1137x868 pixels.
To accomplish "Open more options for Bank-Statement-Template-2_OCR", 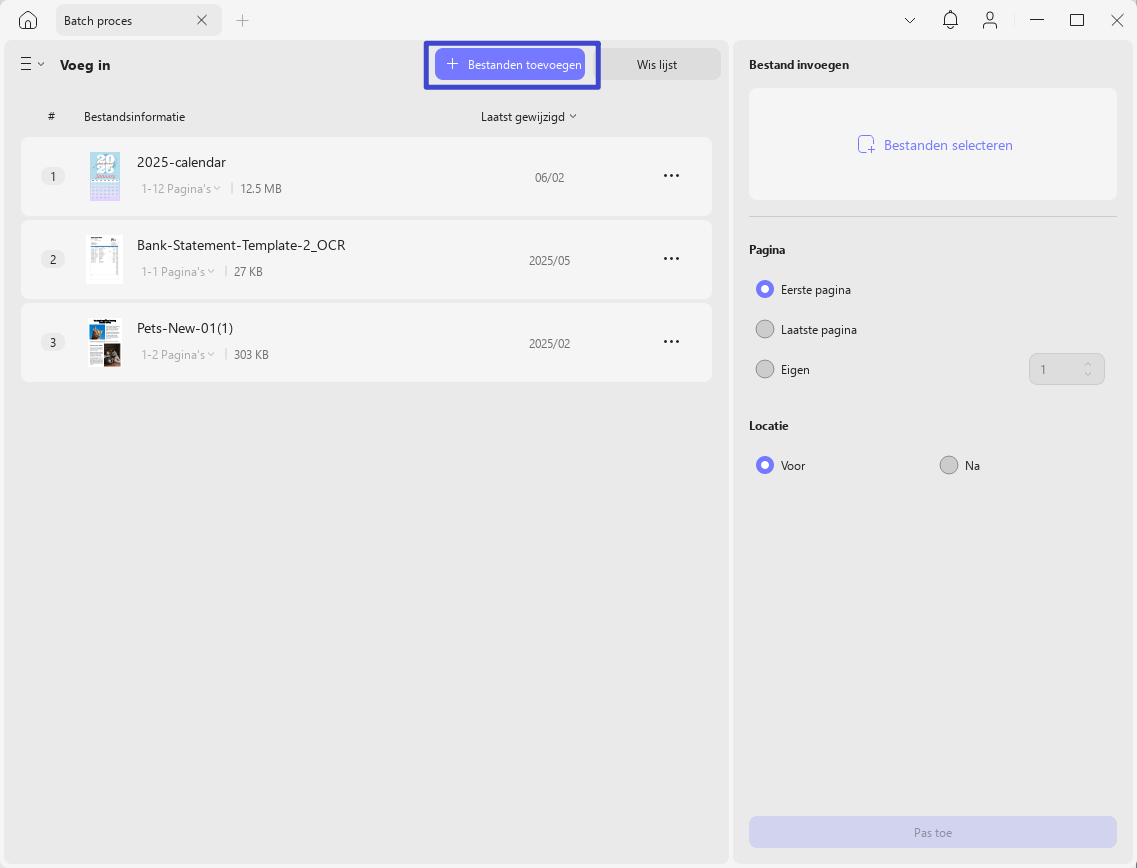I will click(671, 259).
